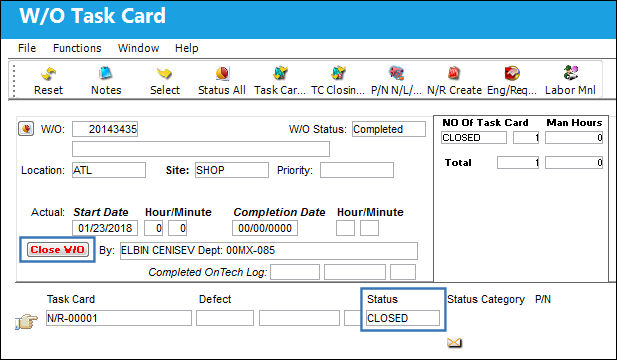This screenshot has width=617, height=360.
Task: Click the CLOSED row task card count field
Action: tap(526, 138)
